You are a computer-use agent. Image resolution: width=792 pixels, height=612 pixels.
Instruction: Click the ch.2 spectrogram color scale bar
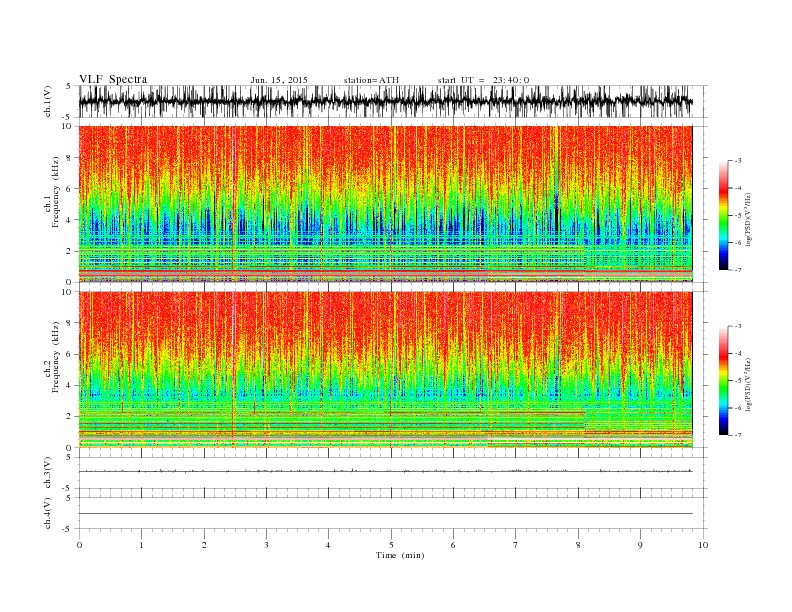pos(723,381)
